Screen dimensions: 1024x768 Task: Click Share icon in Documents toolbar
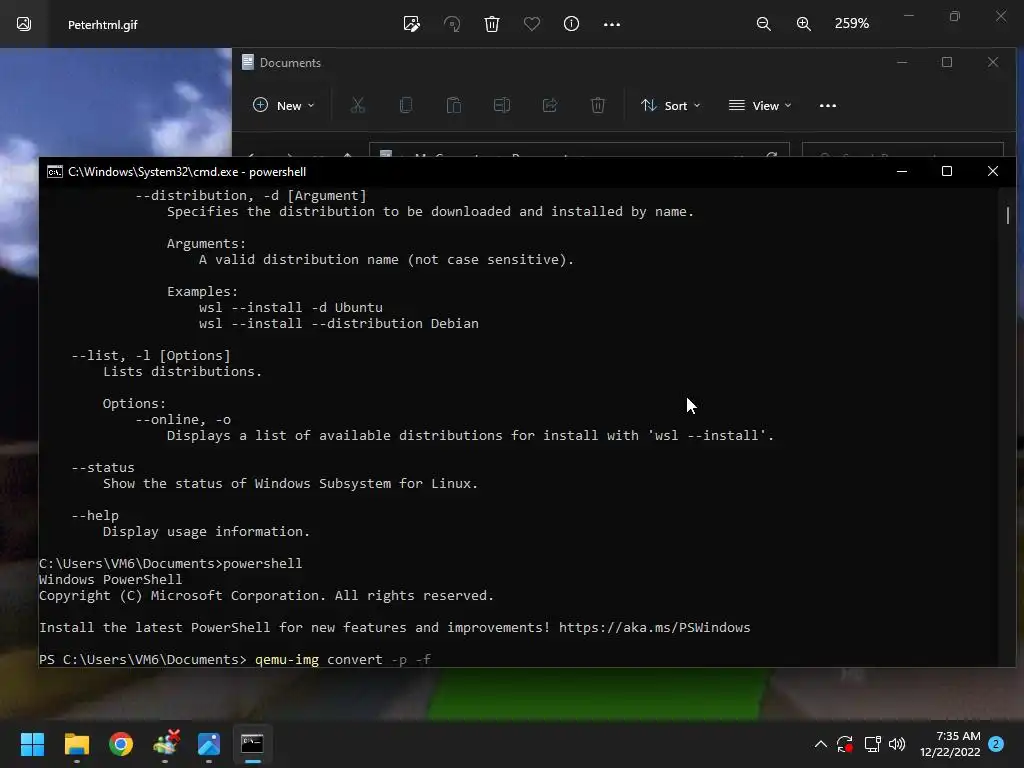[550, 105]
